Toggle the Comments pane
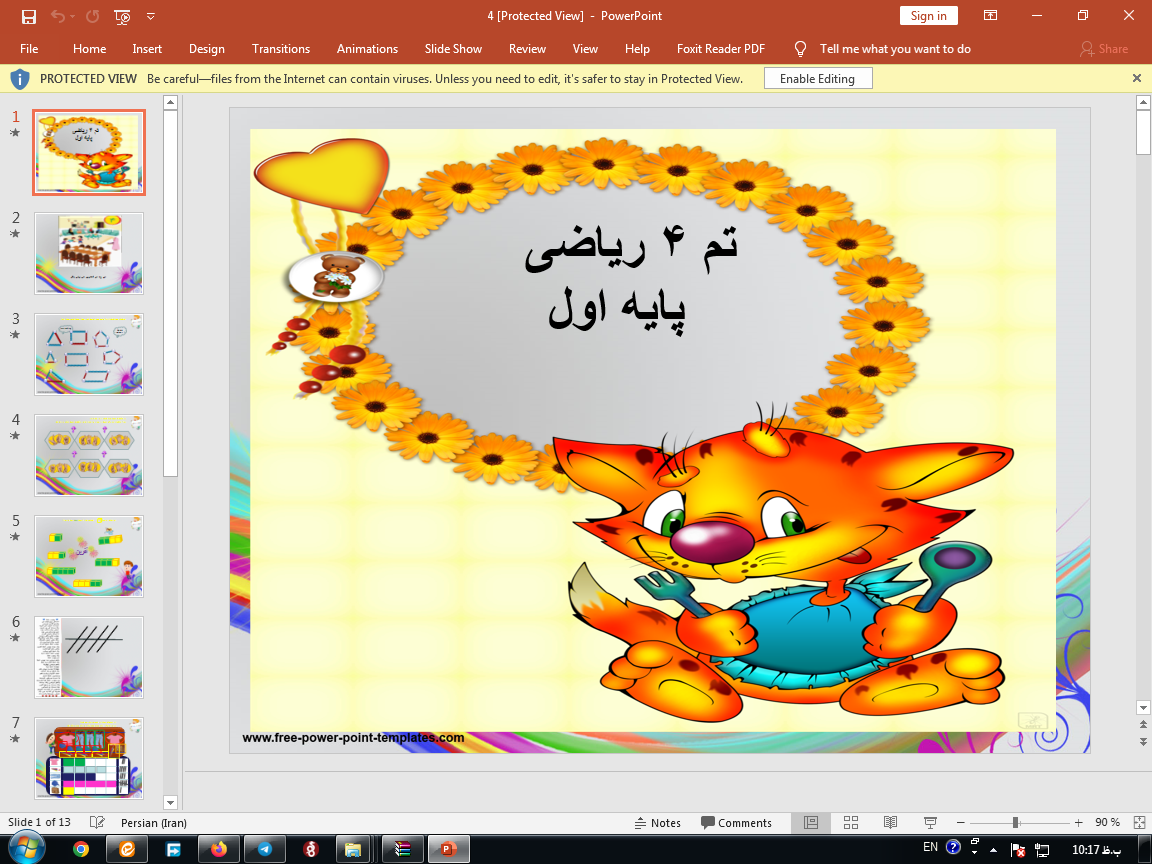Image resolution: width=1152 pixels, height=864 pixels. (736, 822)
